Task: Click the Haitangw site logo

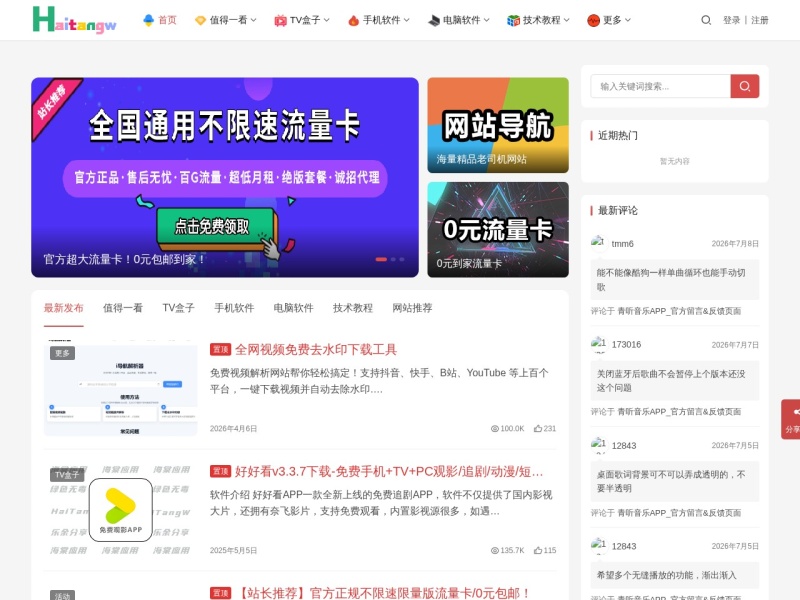Action: coord(74,20)
